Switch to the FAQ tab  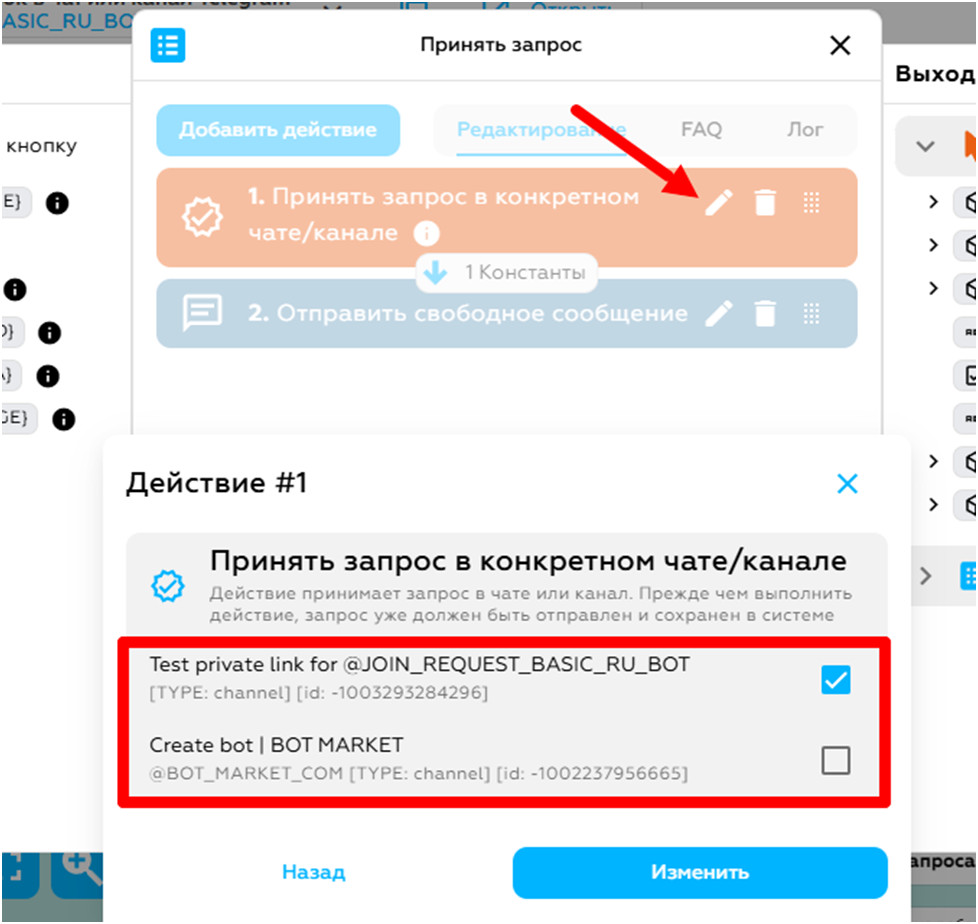click(x=701, y=129)
